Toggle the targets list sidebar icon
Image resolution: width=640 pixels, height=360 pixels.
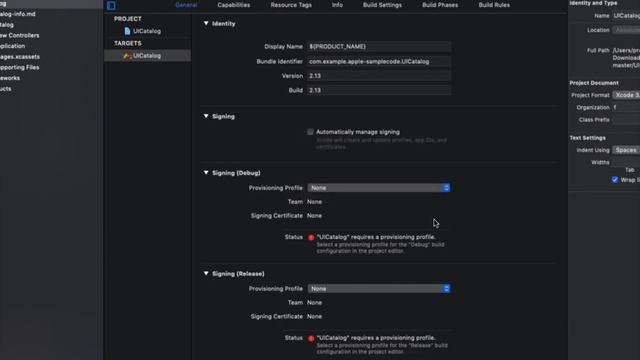111,5
